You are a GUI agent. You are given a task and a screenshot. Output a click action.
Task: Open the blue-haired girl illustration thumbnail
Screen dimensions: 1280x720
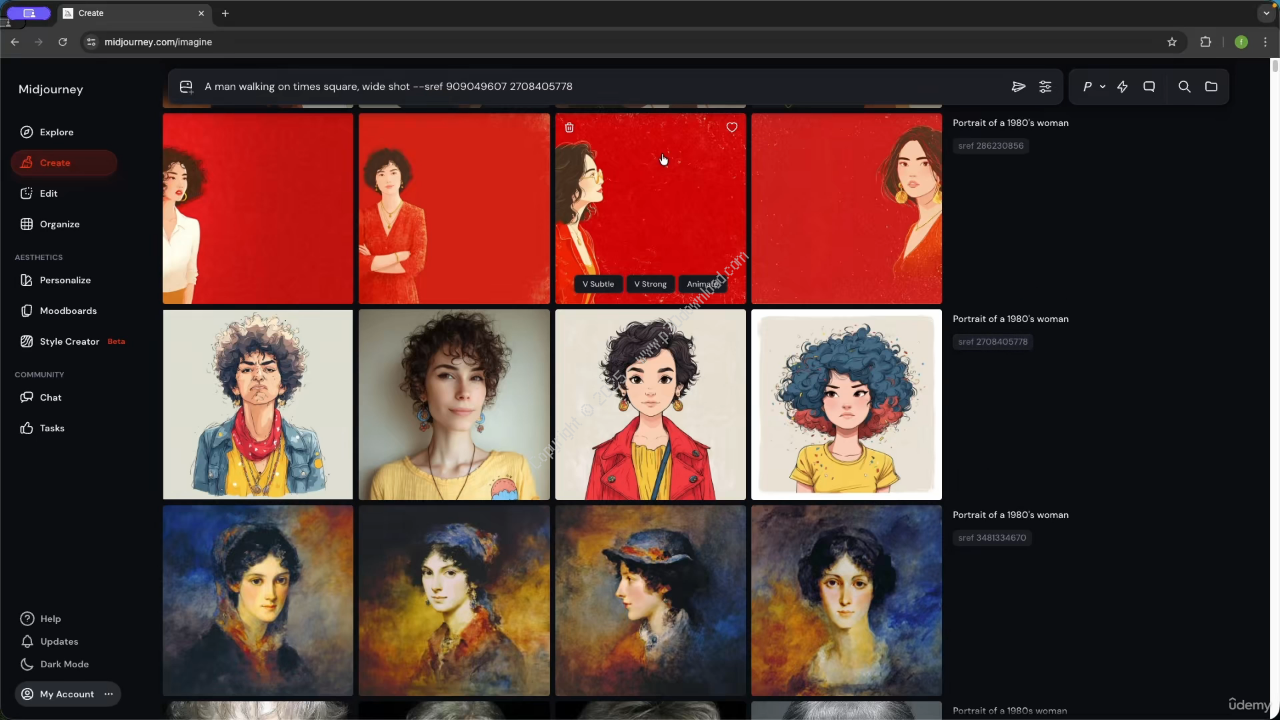846,404
